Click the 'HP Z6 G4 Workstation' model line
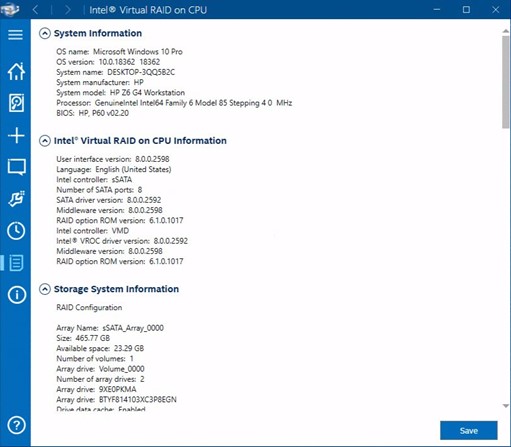This screenshot has width=511, height=447. 120,93
